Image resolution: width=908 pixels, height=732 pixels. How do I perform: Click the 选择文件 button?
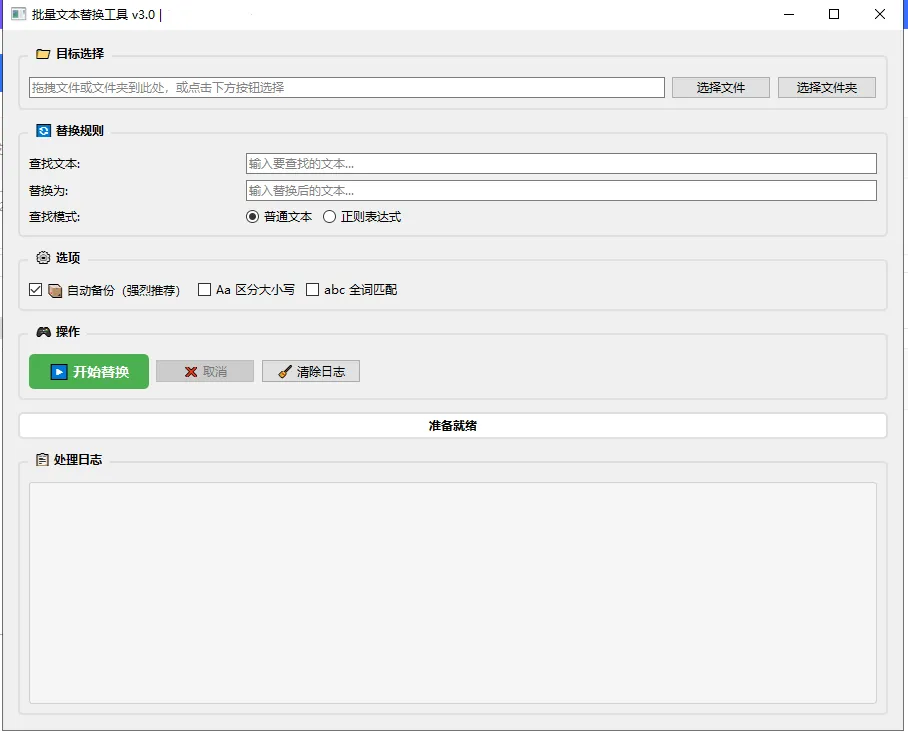(720, 87)
